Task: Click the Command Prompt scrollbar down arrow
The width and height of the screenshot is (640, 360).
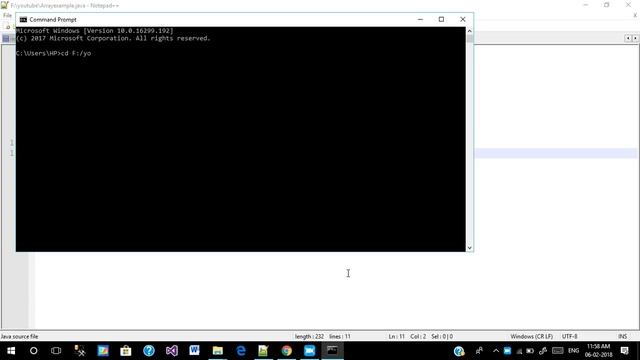Action: click(469, 248)
